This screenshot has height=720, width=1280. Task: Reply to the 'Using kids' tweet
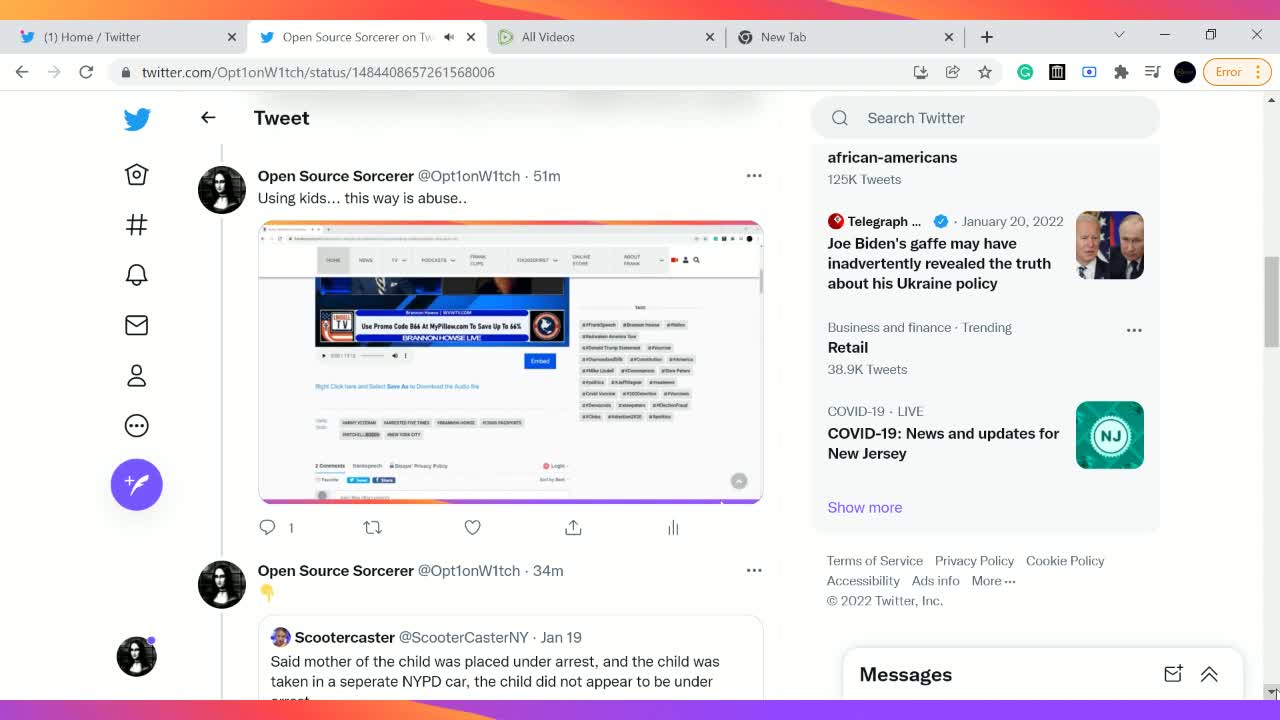coord(267,527)
